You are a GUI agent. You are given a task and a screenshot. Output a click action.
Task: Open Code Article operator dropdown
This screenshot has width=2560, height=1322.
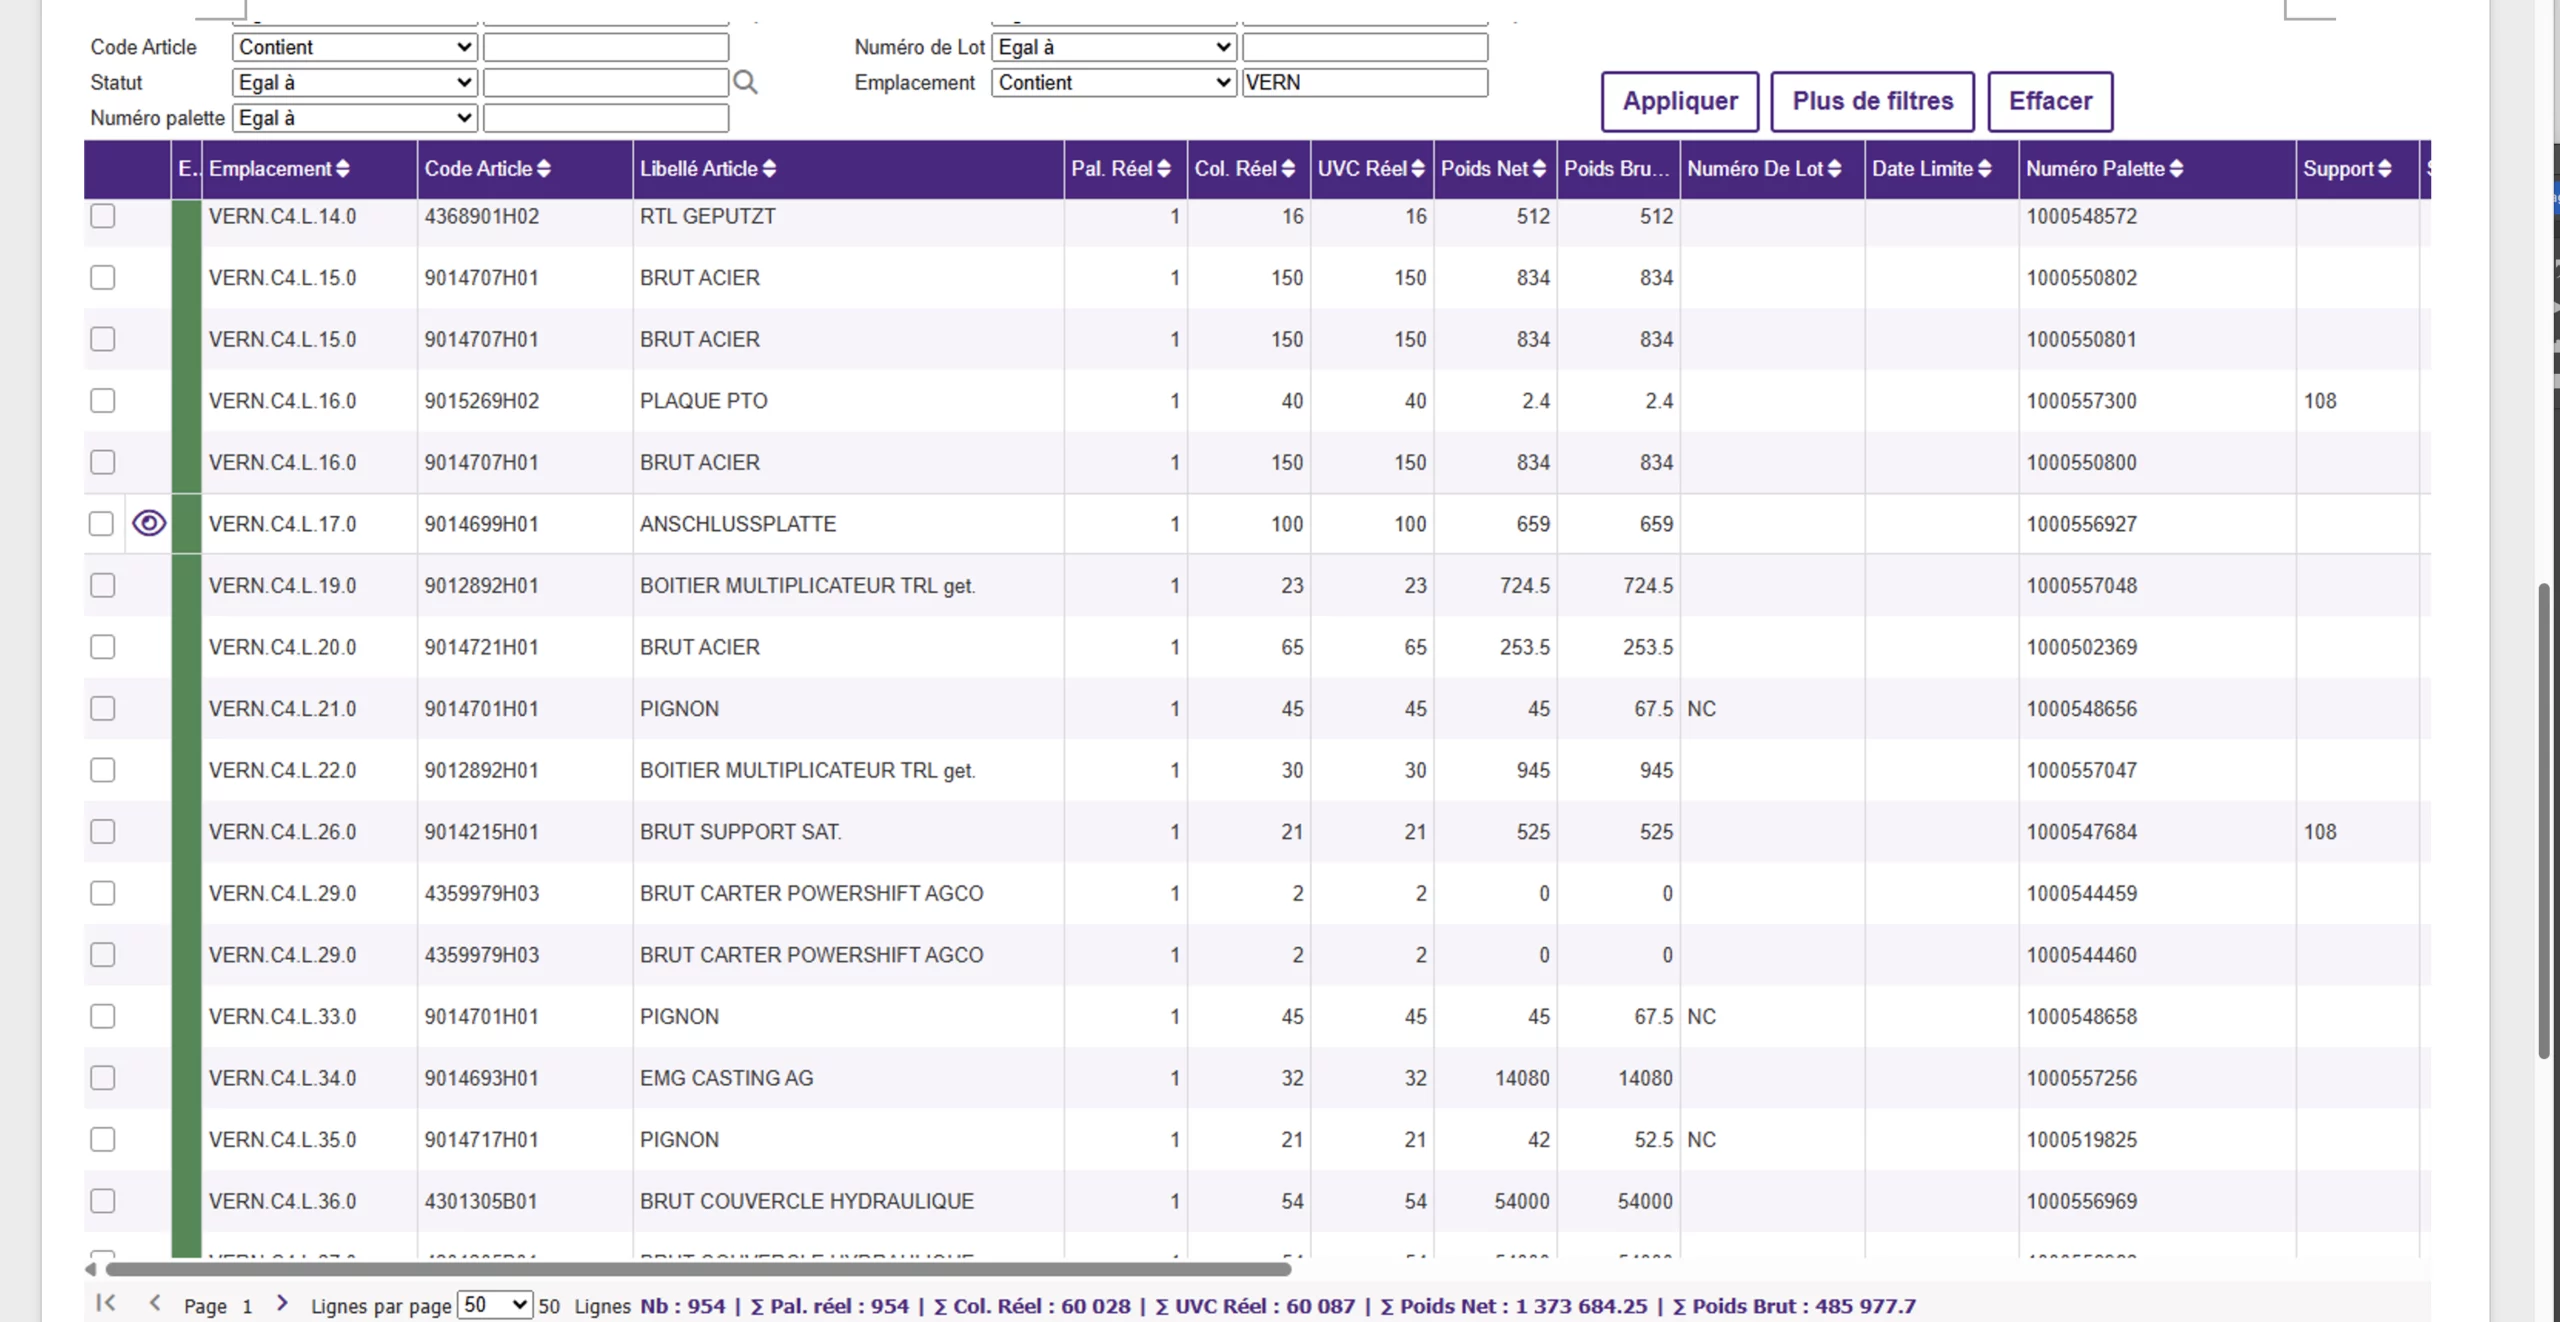coord(354,47)
